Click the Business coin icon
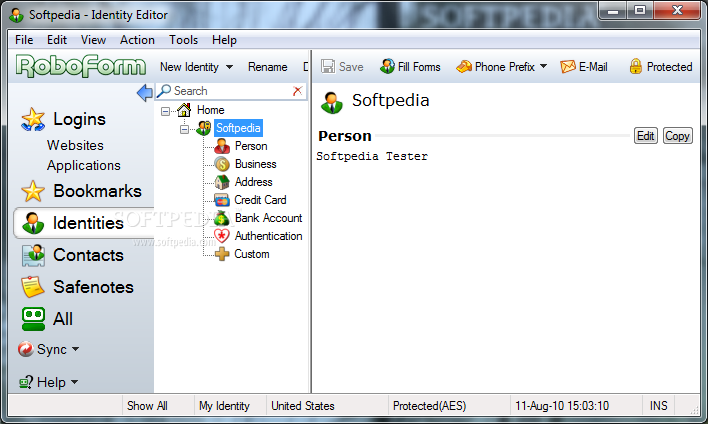 222,164
